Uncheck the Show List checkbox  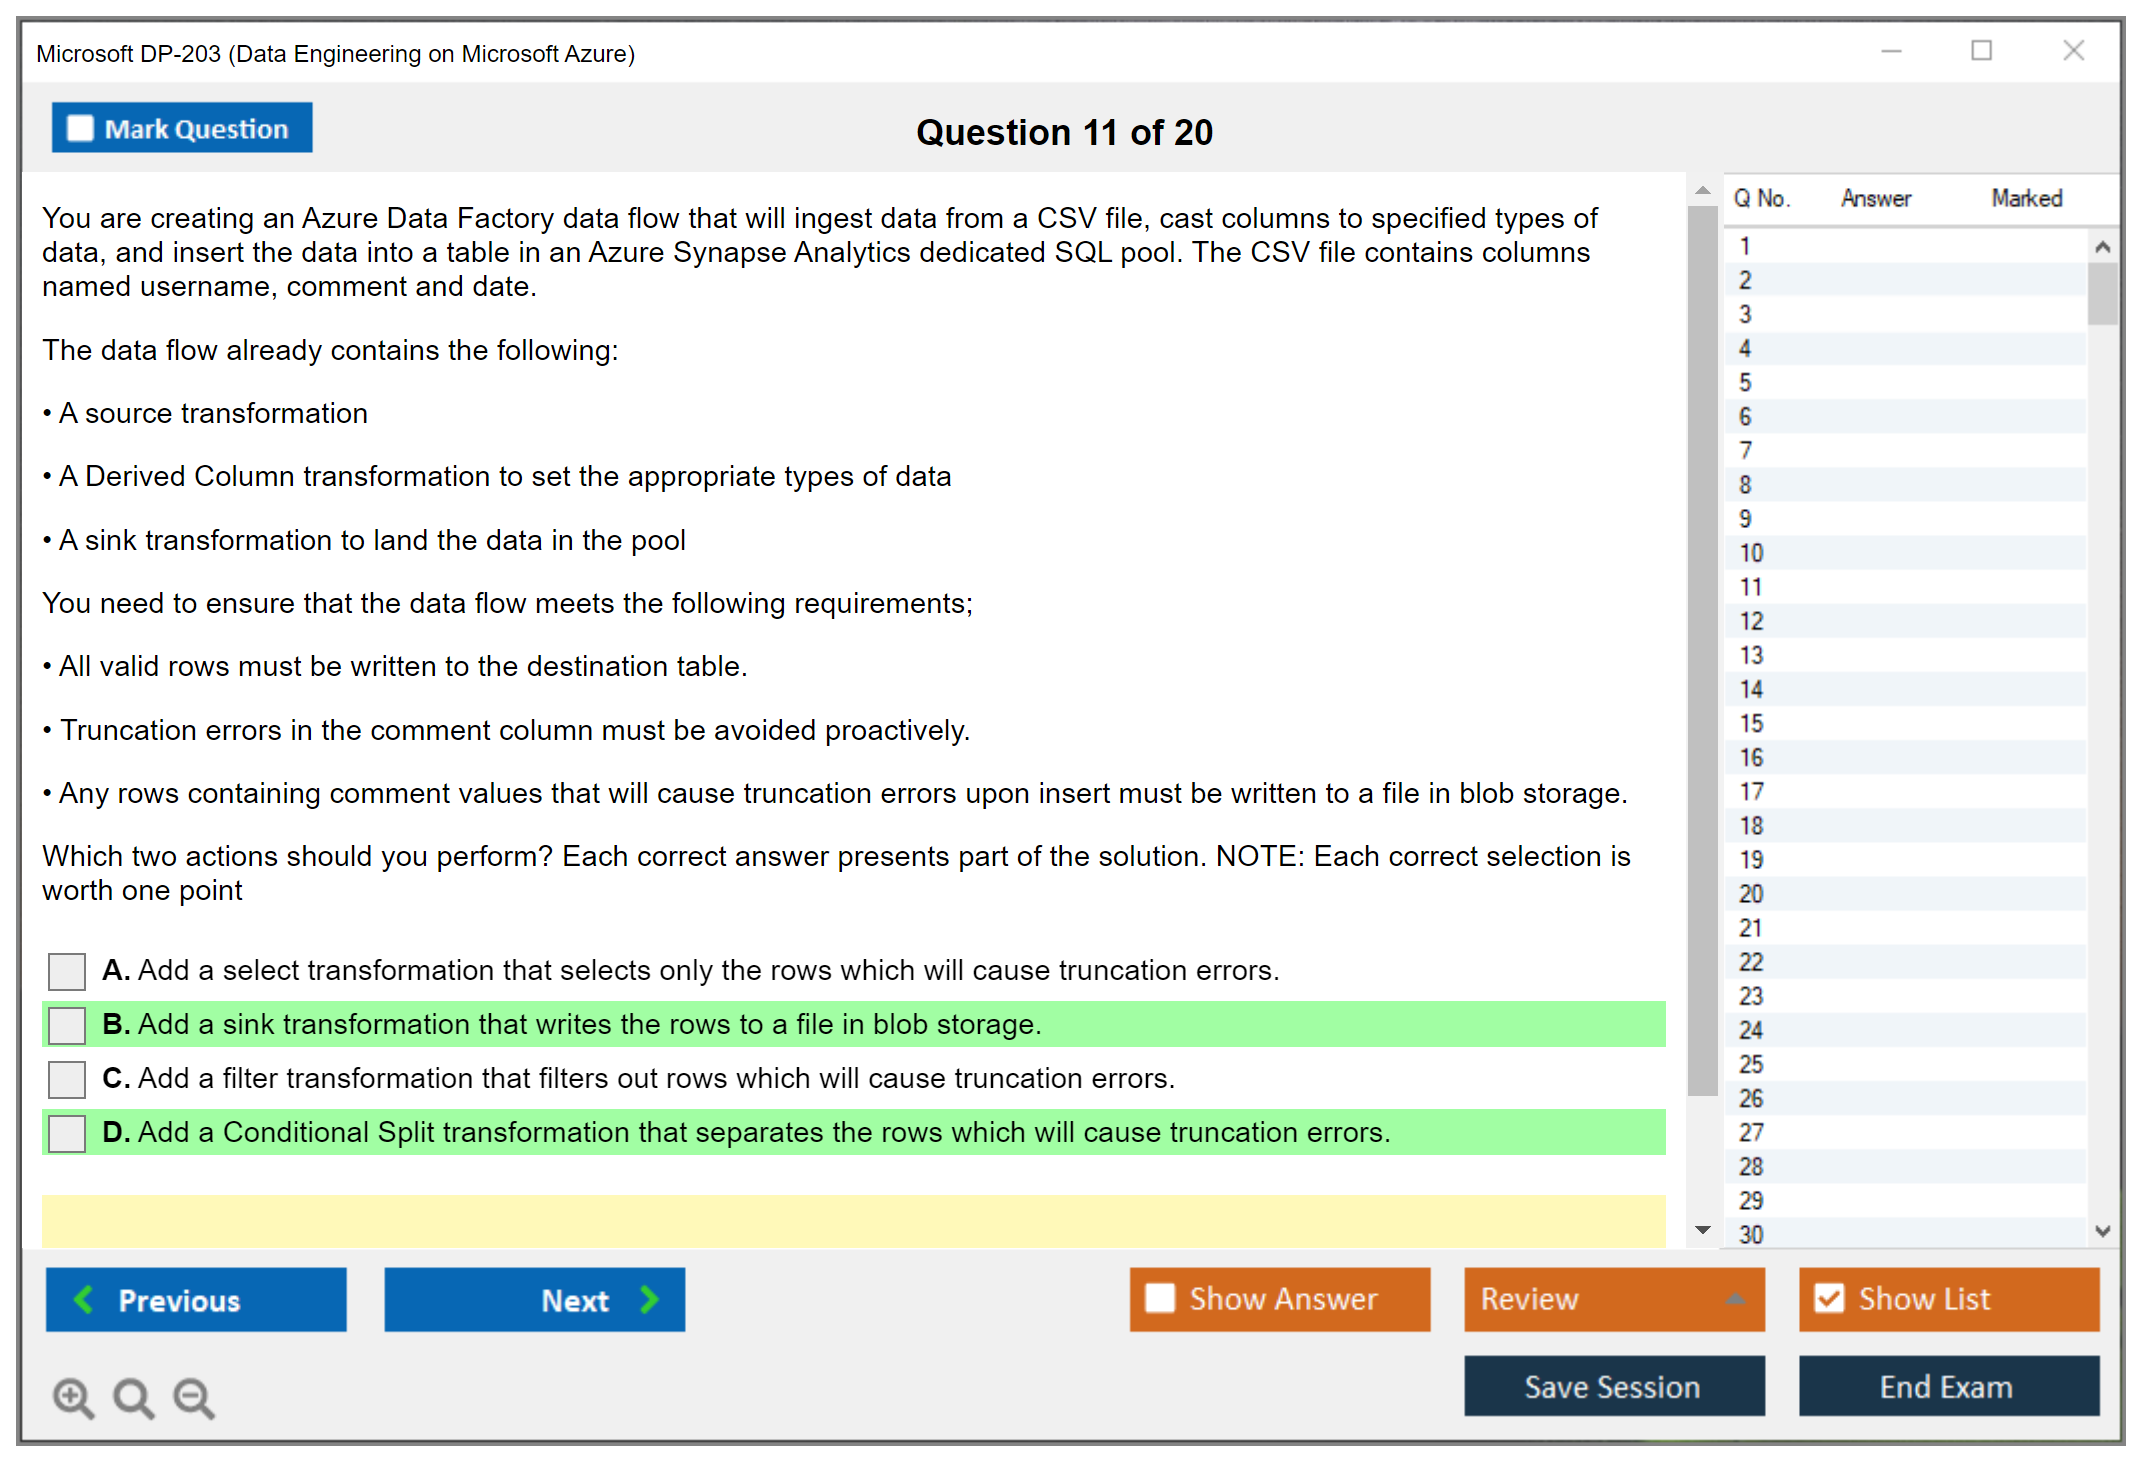[1829, 1299]
